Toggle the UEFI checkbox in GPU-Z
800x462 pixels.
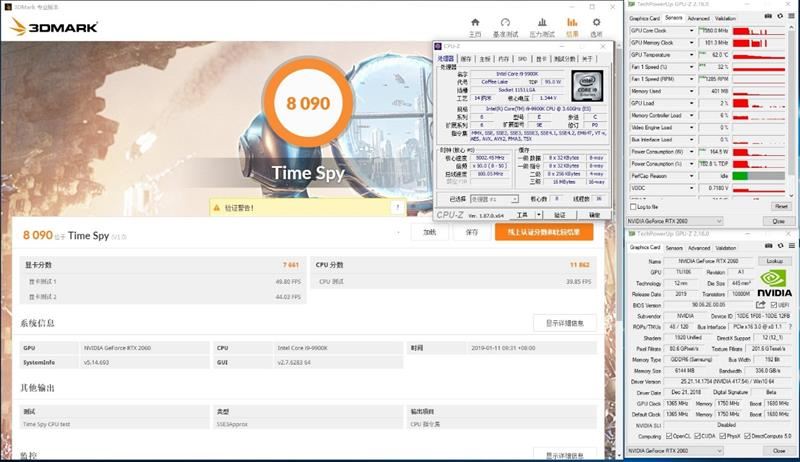tap(773, 305)
